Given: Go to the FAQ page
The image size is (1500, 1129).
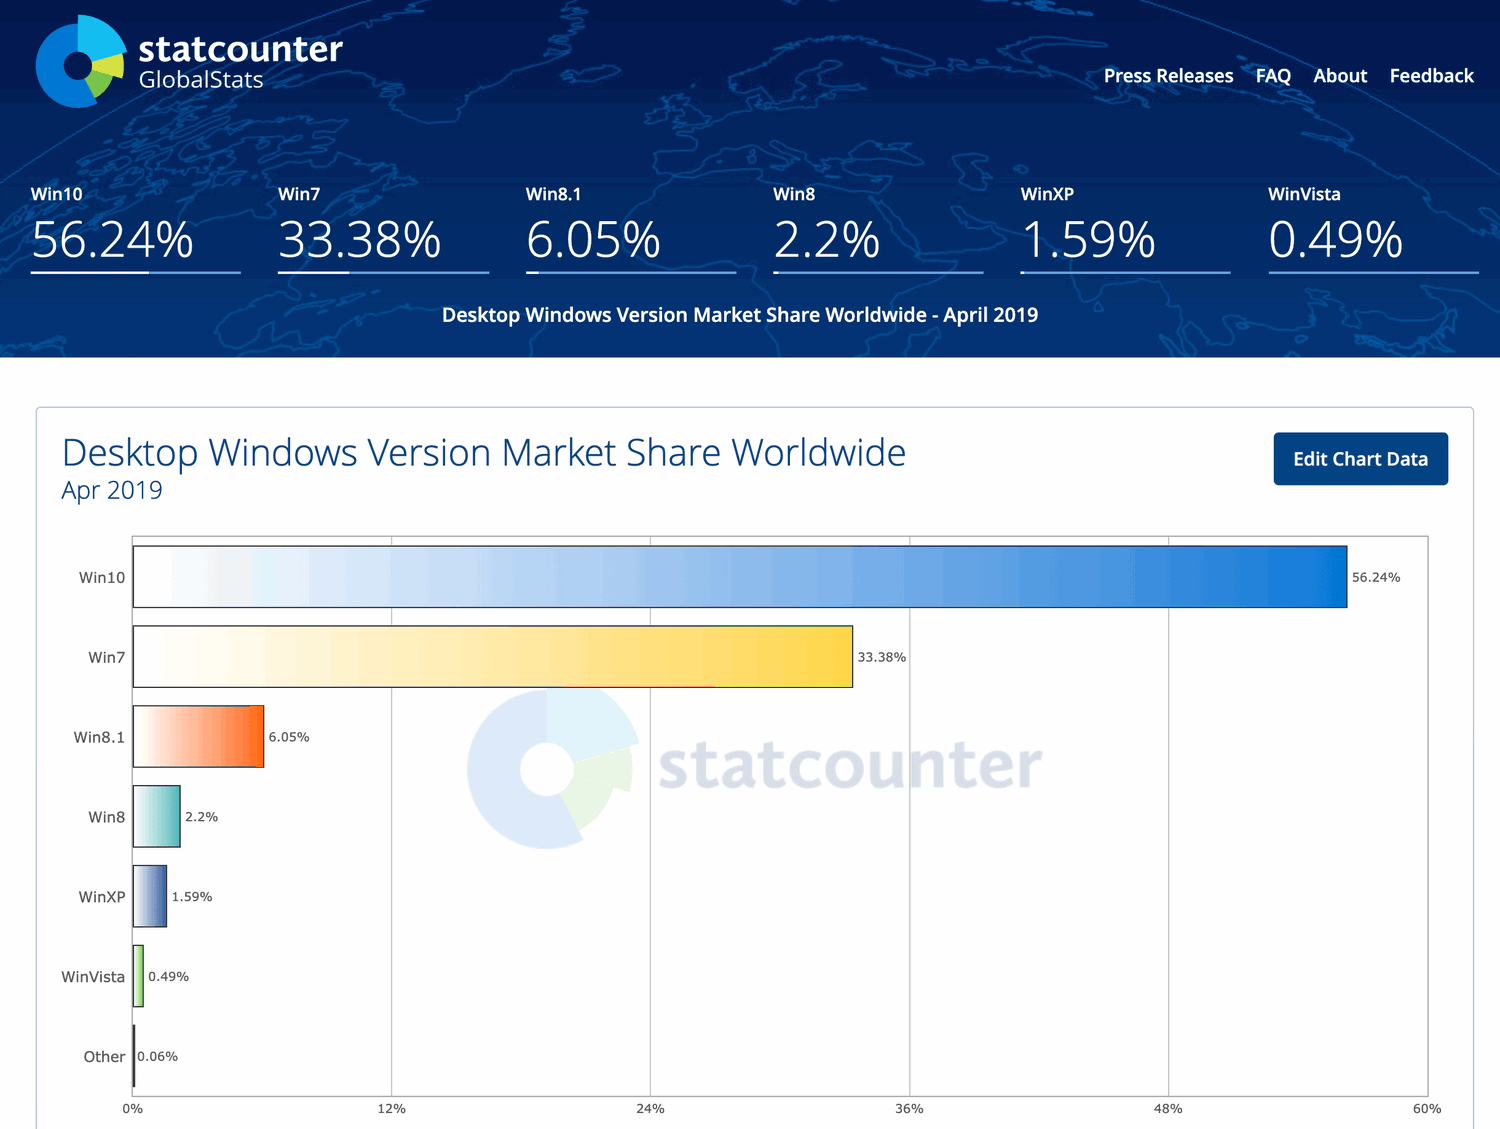Looking at the screenshot, I should pyautogui.click(x=1273, y=76).
